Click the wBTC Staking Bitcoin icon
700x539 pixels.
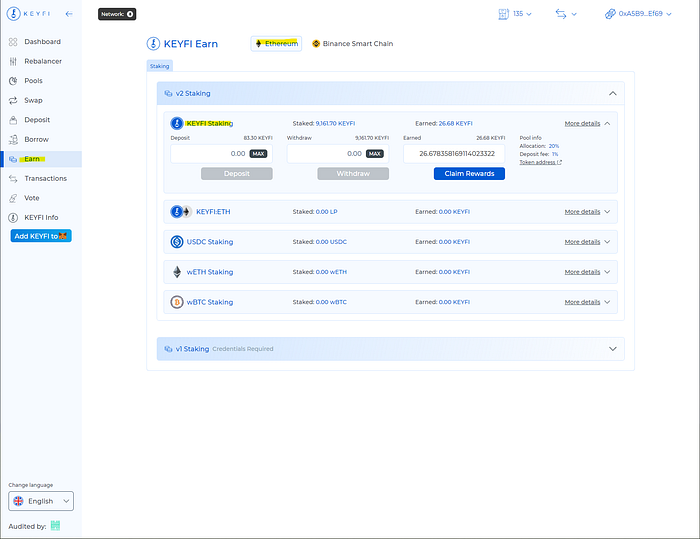coord(177,302)
